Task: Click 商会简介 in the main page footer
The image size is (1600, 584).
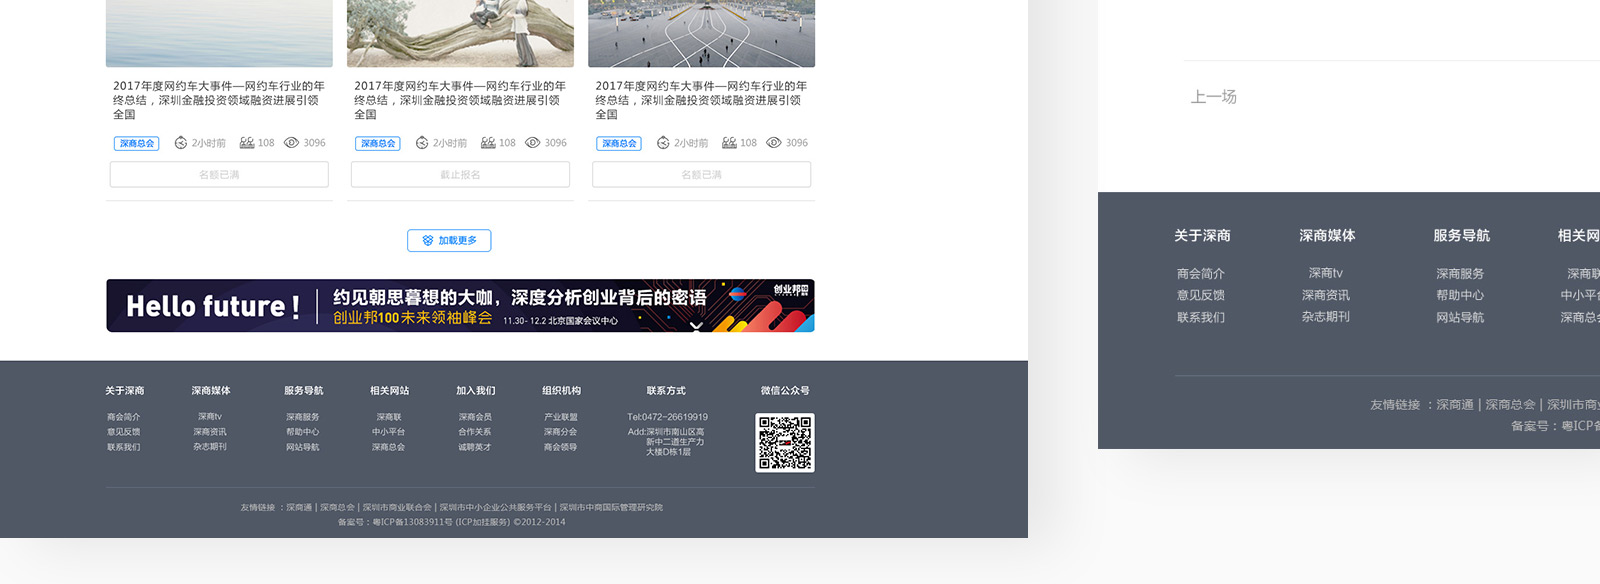Action: click(x=124, y=417)
